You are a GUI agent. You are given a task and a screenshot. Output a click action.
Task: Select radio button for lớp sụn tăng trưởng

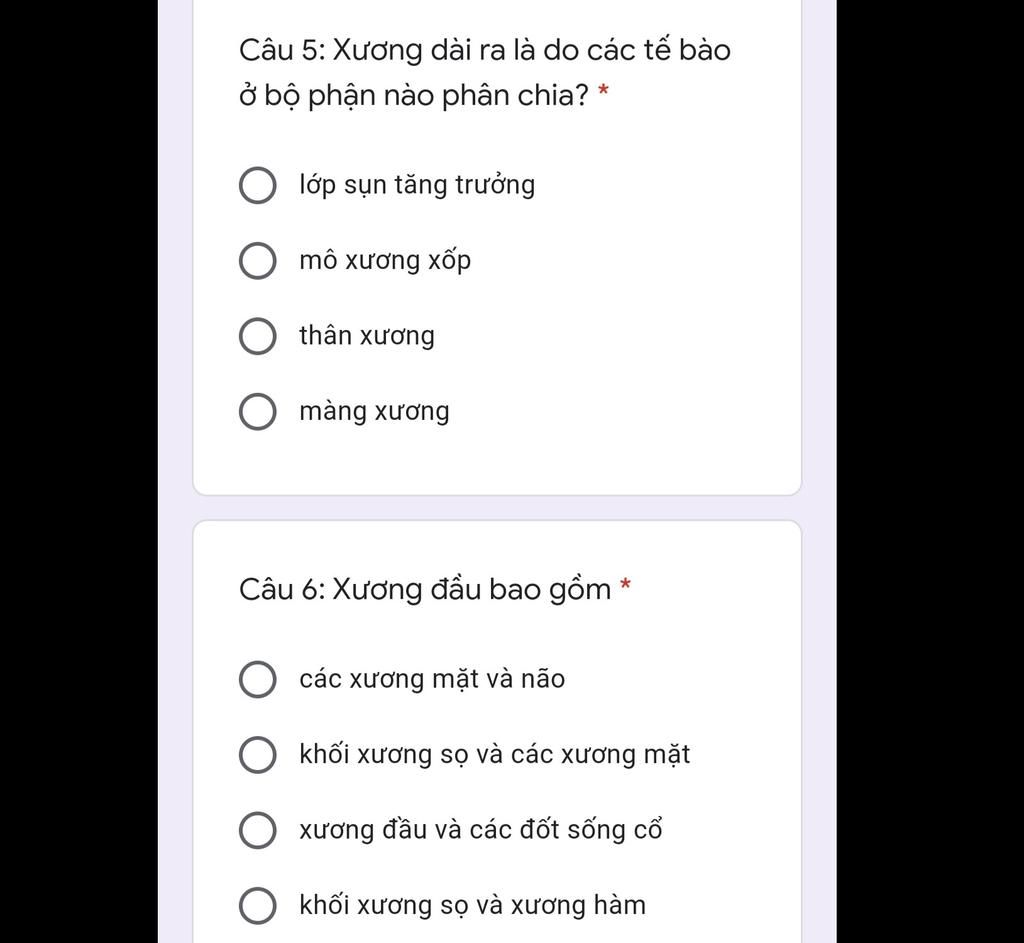click(x=257, y=185)
